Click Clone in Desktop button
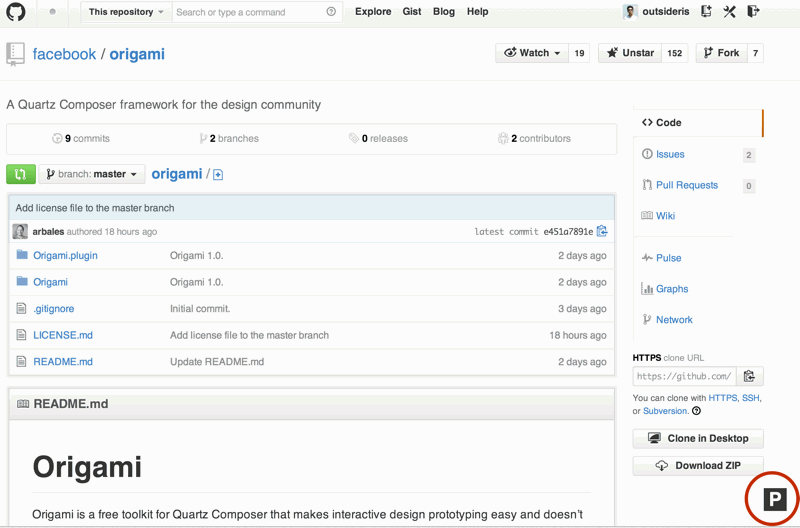 (698, 438)
